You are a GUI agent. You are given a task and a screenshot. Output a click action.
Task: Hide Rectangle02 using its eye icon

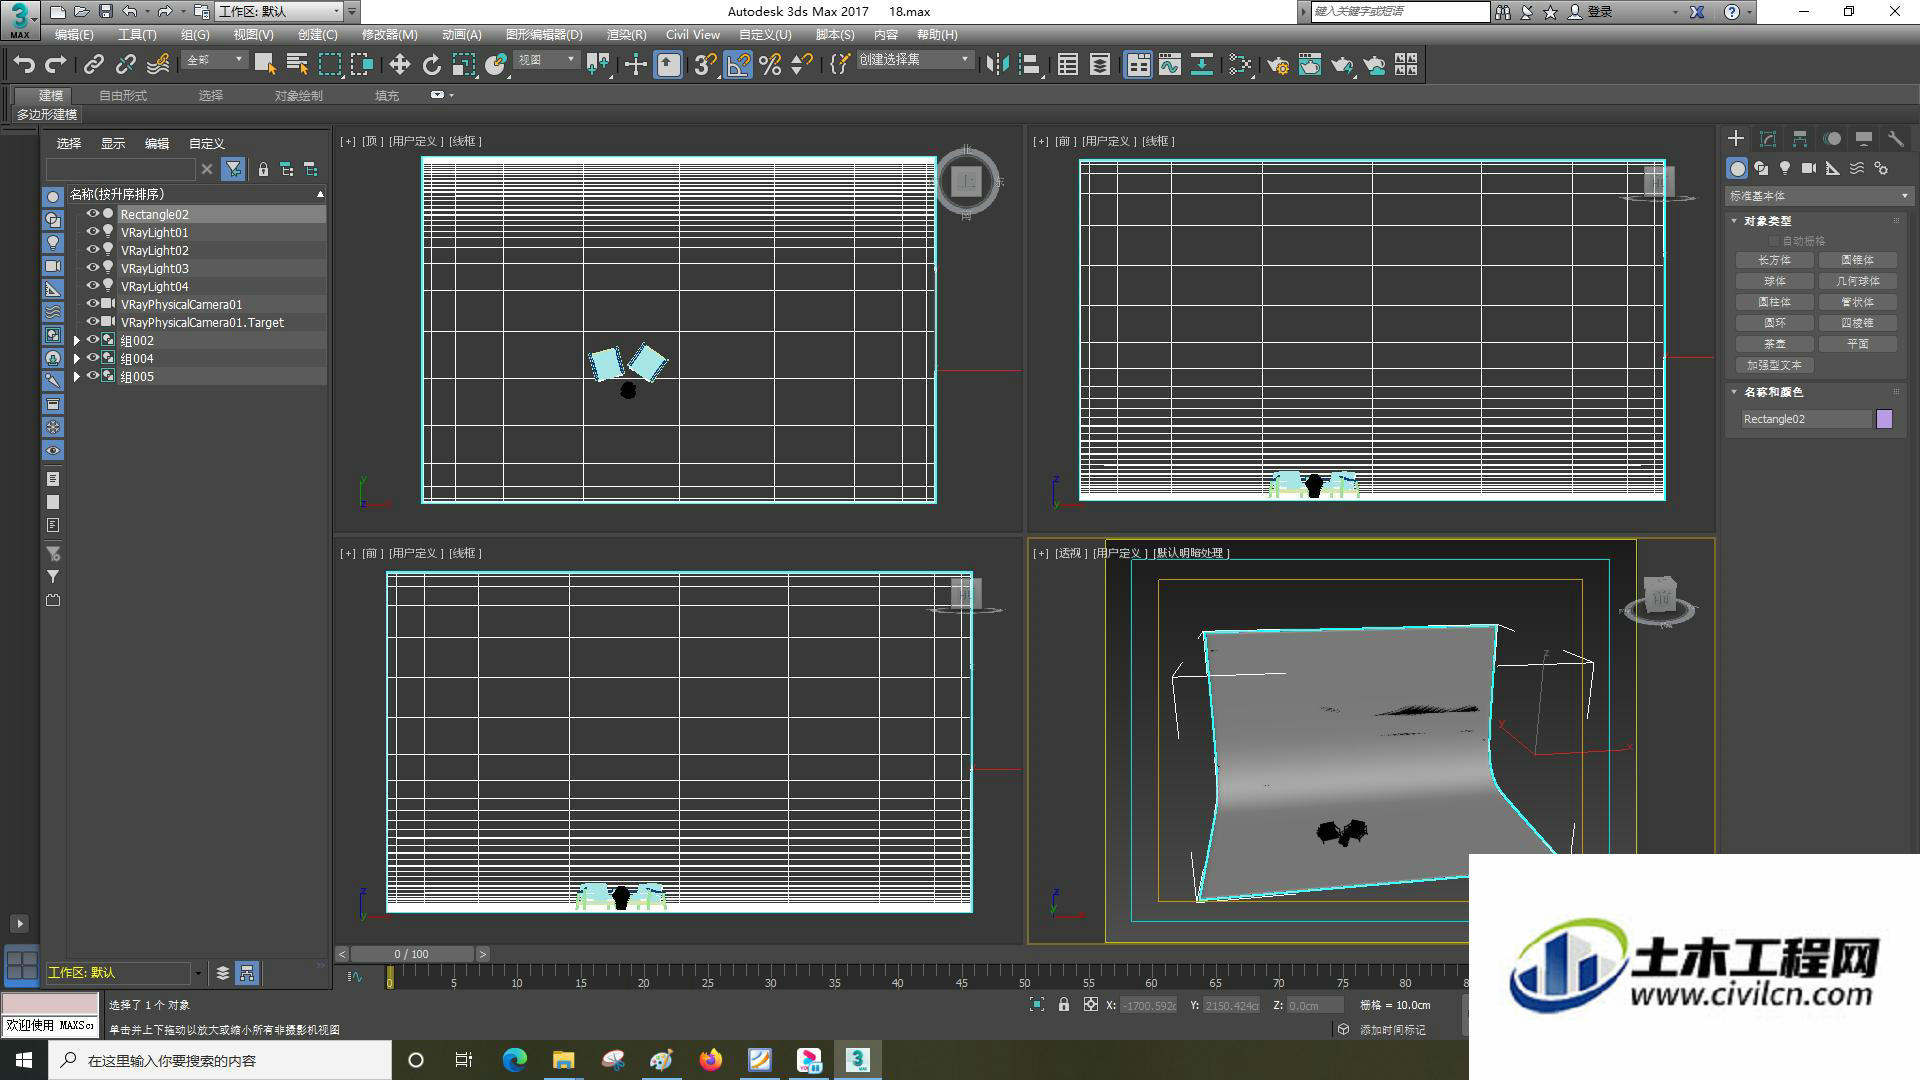[x=92, y=214]
